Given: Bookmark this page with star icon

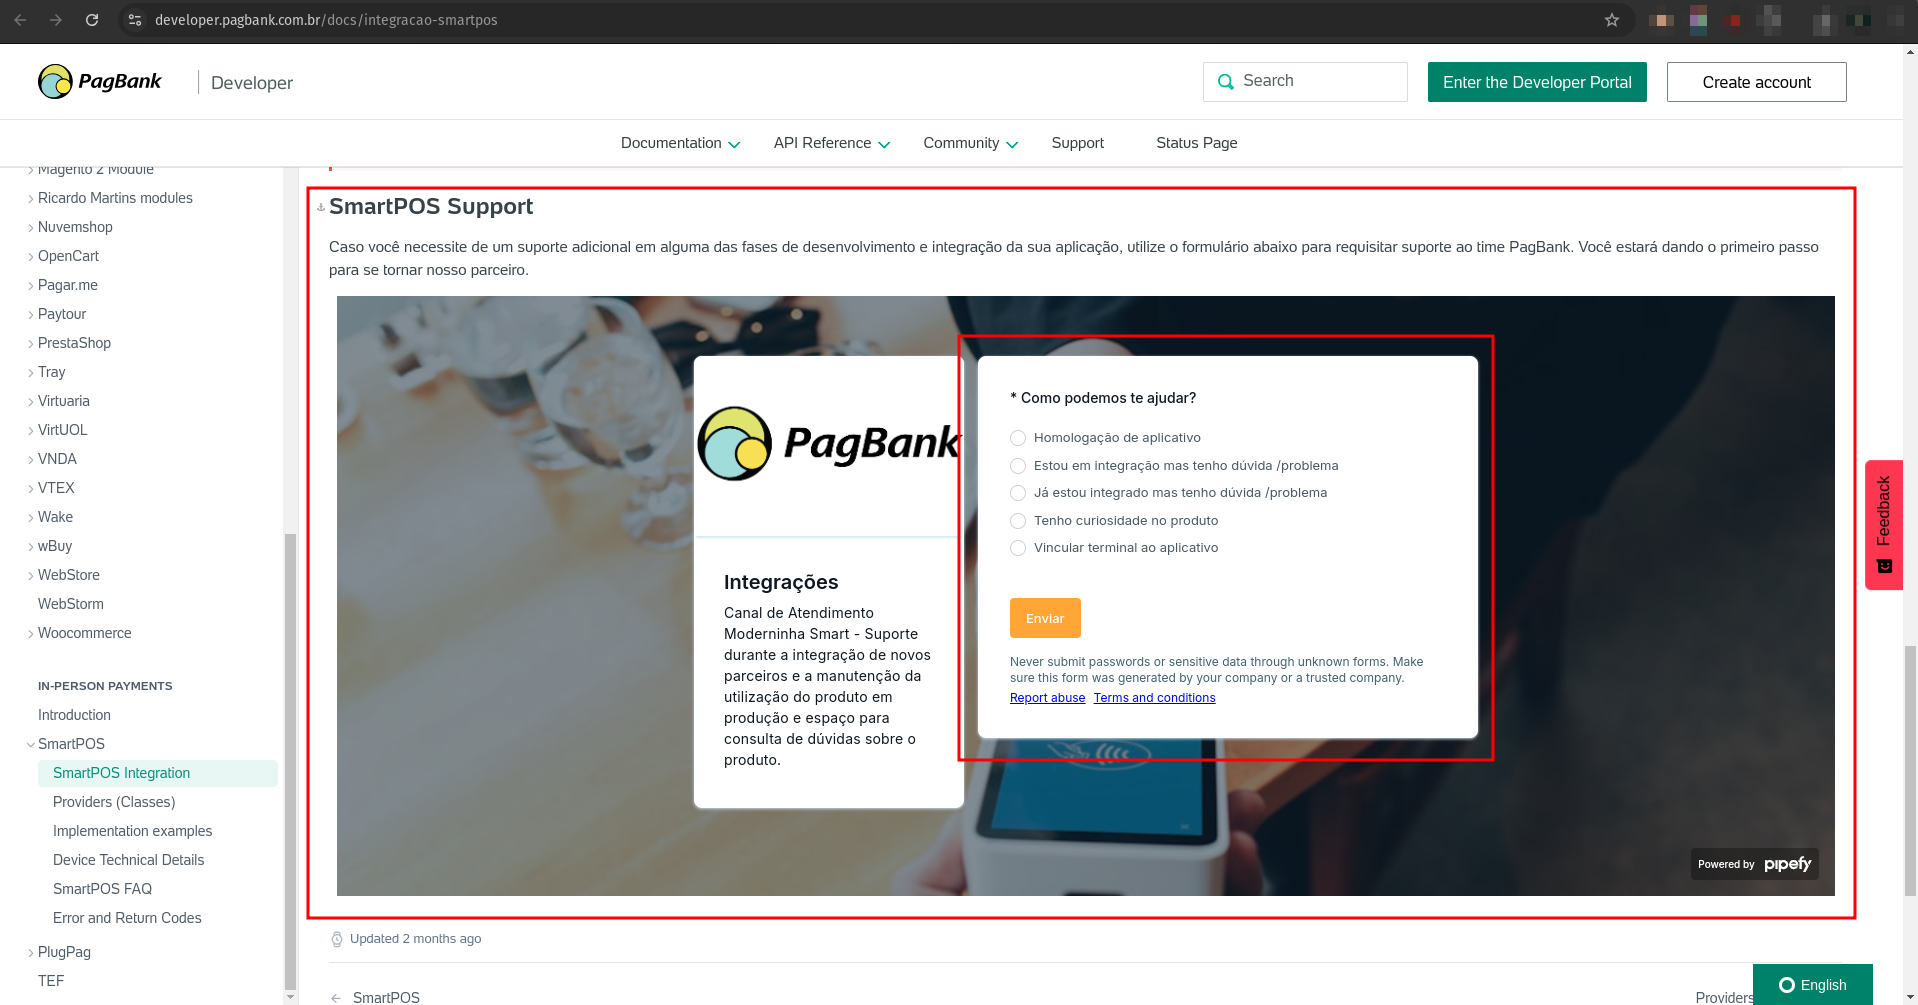Looking at the screenshot, I should 1612,20.
